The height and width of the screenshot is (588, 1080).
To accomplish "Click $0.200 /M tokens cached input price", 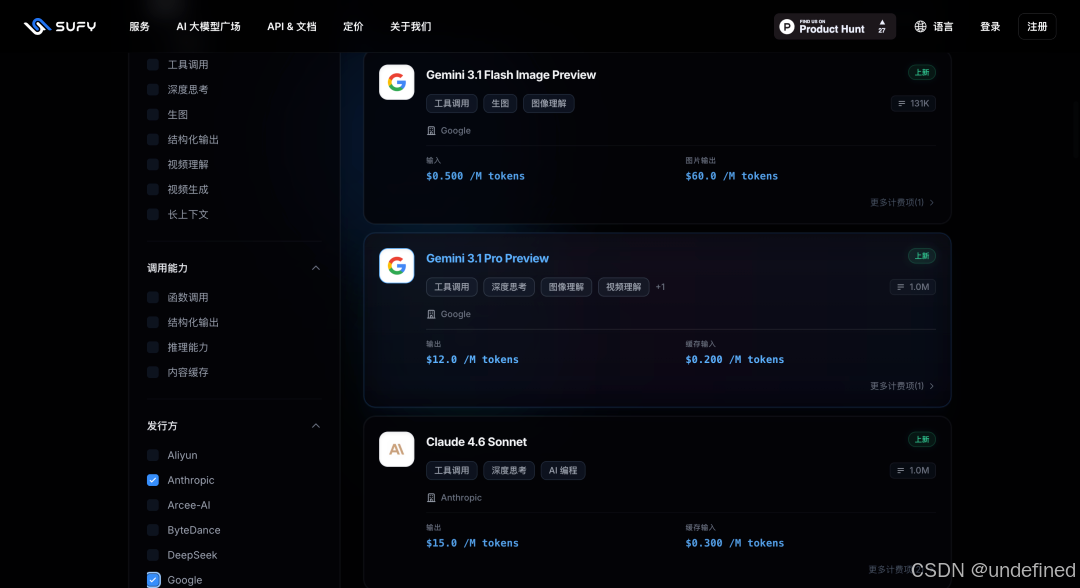I will [734, 359].
